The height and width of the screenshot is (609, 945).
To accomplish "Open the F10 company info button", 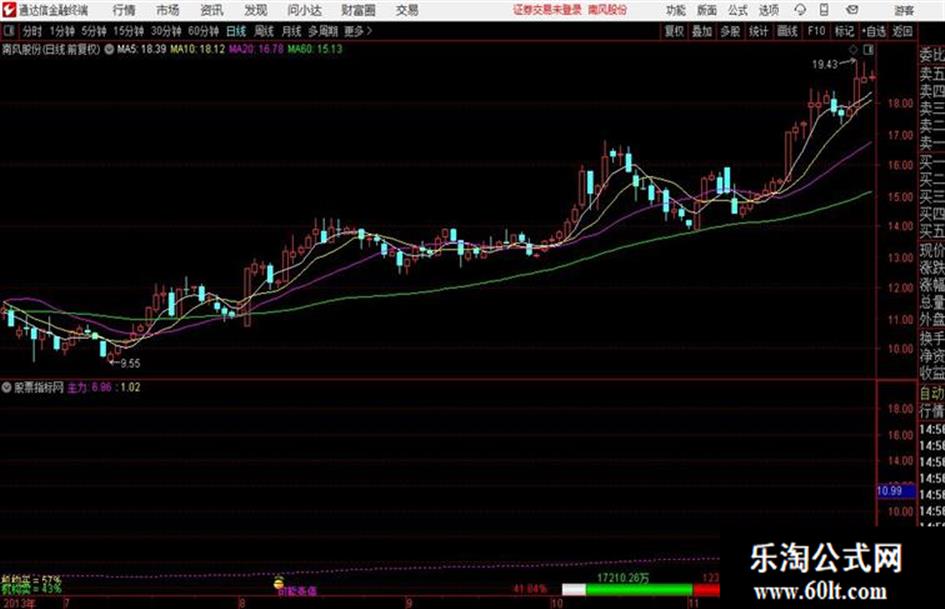I will (x=816, y=31).
